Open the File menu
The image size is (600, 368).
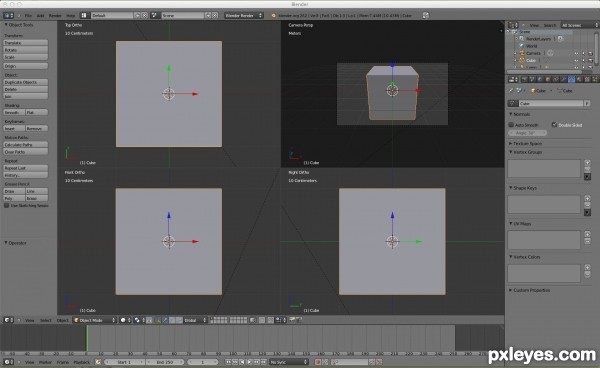pyautogui.click(x=28, y=16)
